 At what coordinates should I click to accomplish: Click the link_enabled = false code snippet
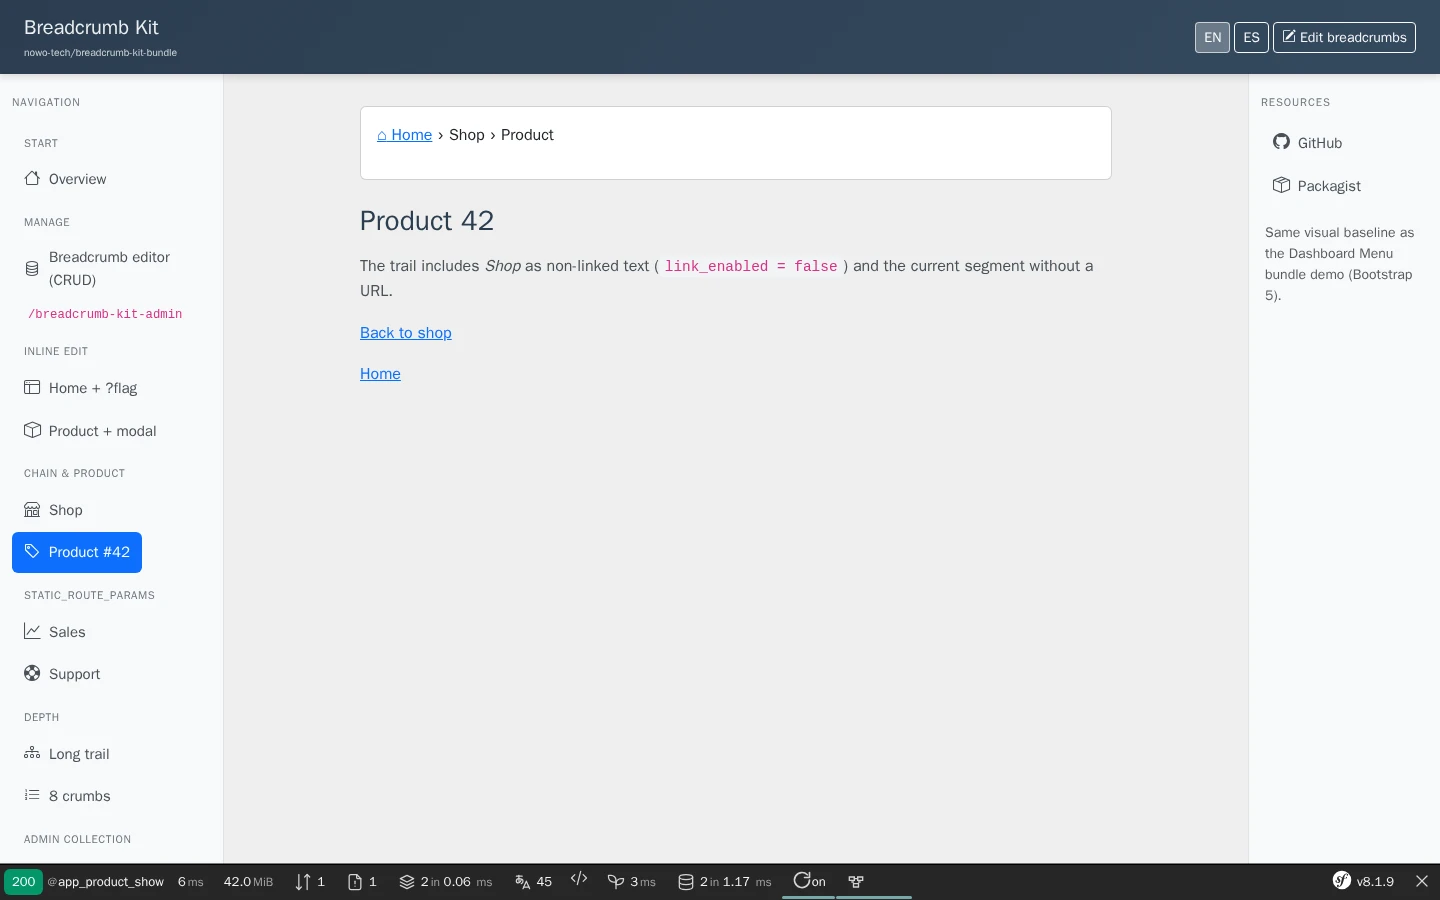tap(751, 267)
